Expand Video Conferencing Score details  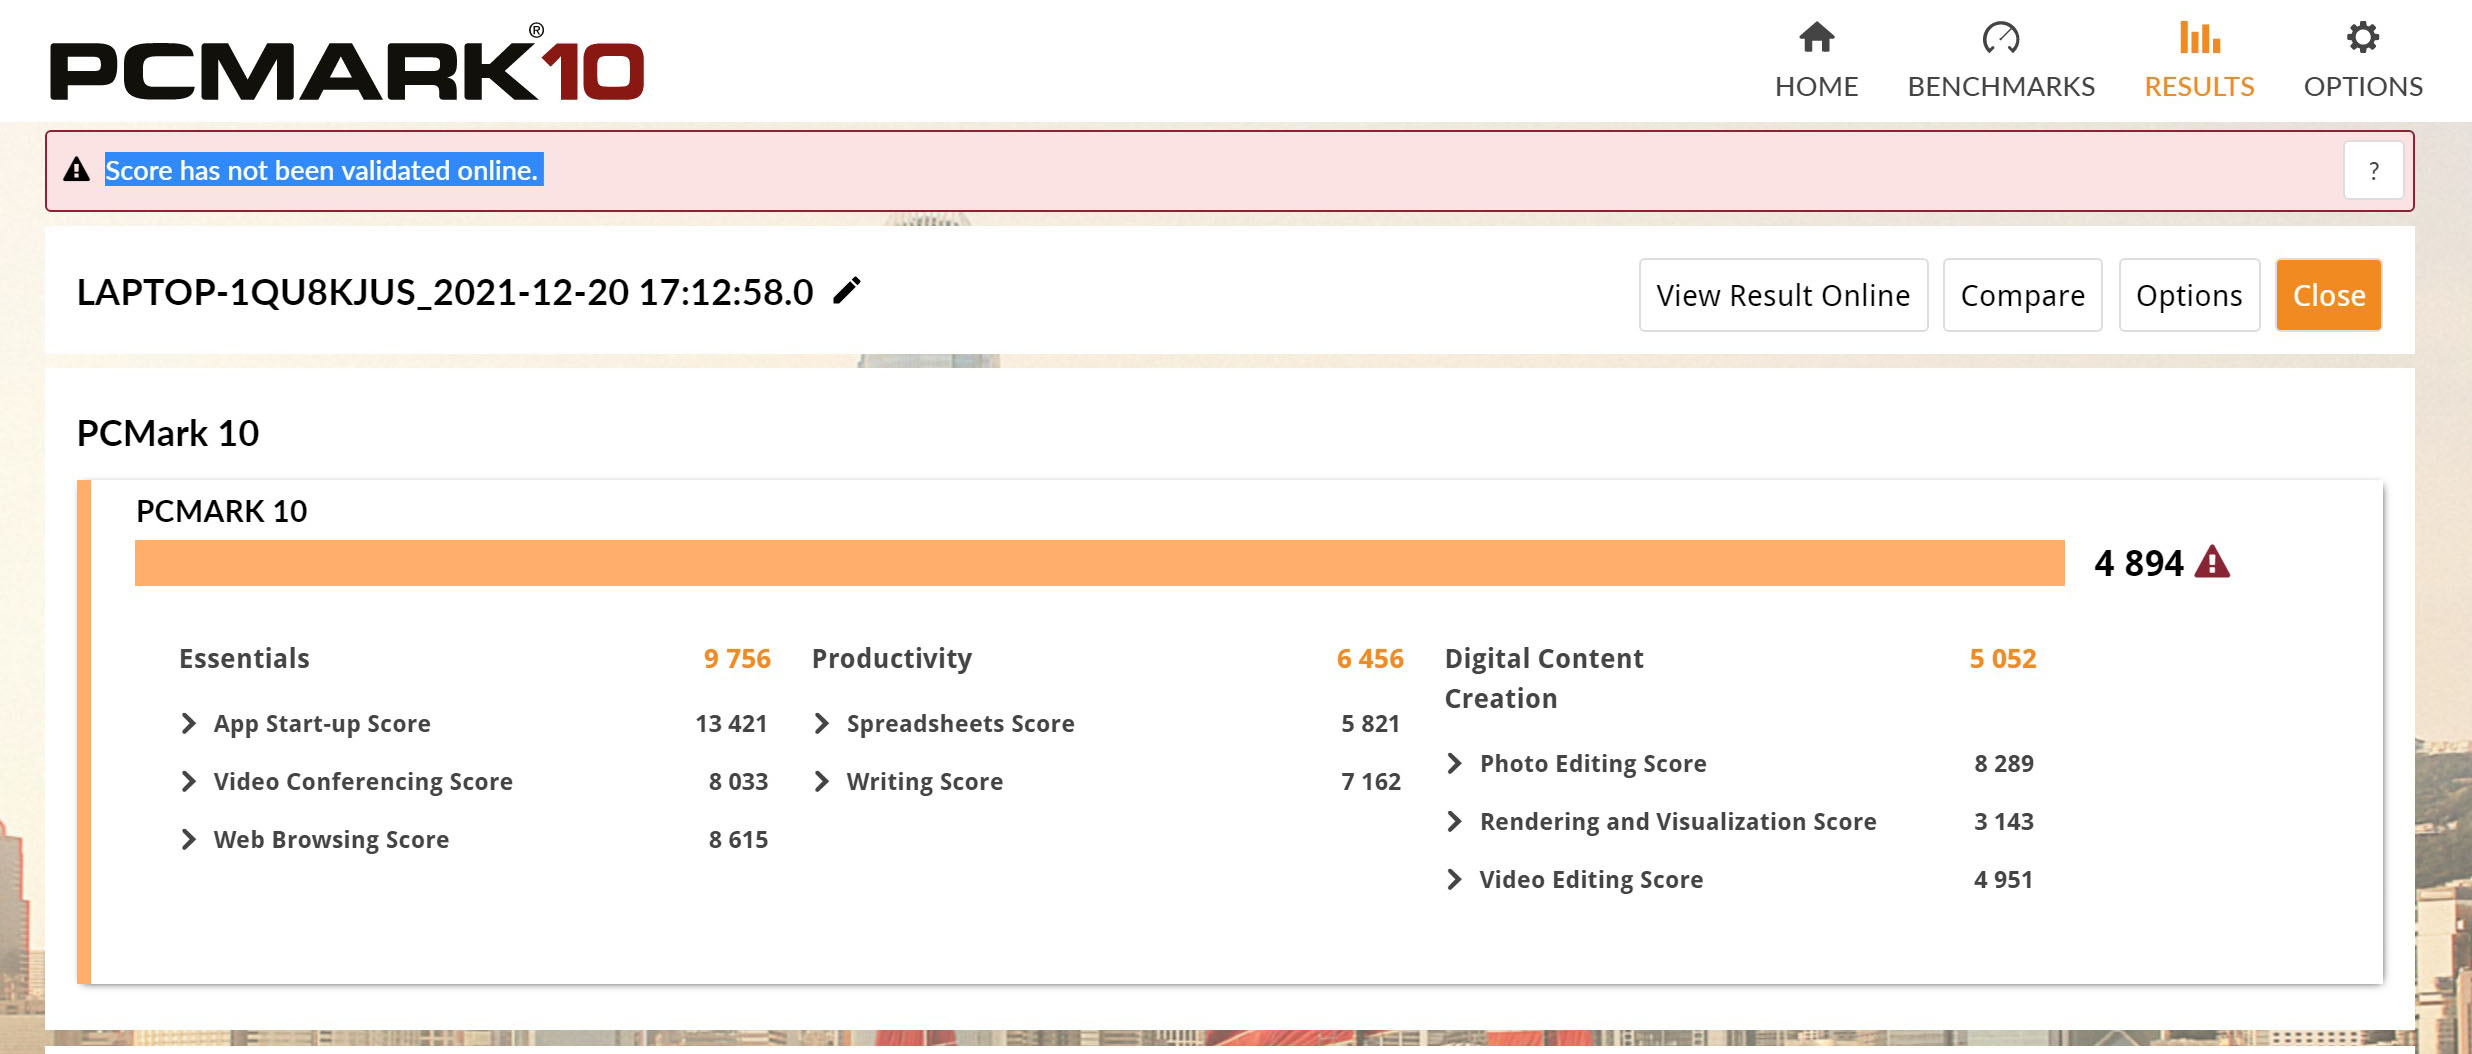[x=188, y=781]
